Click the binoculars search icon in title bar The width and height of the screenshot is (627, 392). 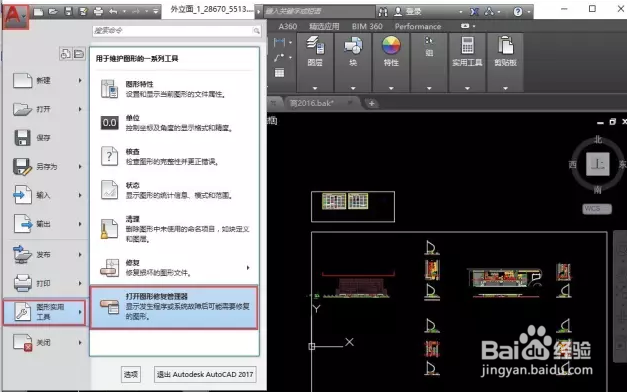383,12
